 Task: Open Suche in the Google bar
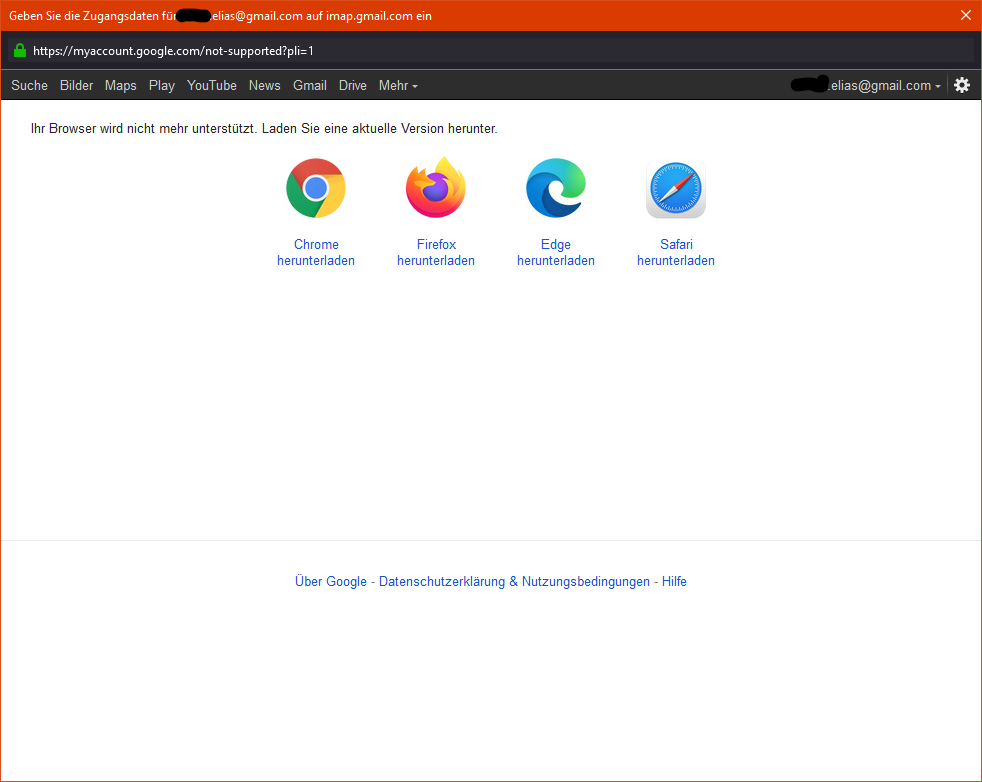29,85
